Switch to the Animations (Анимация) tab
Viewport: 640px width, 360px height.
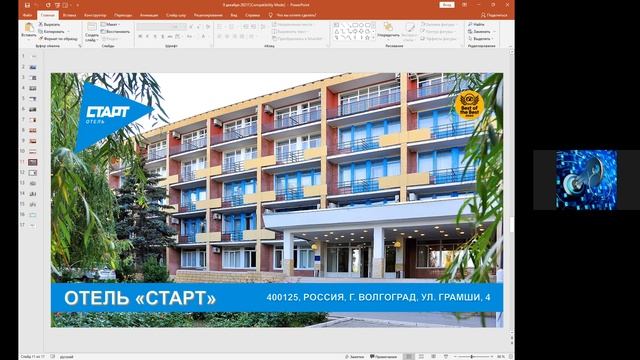click(x=149, y=15)
